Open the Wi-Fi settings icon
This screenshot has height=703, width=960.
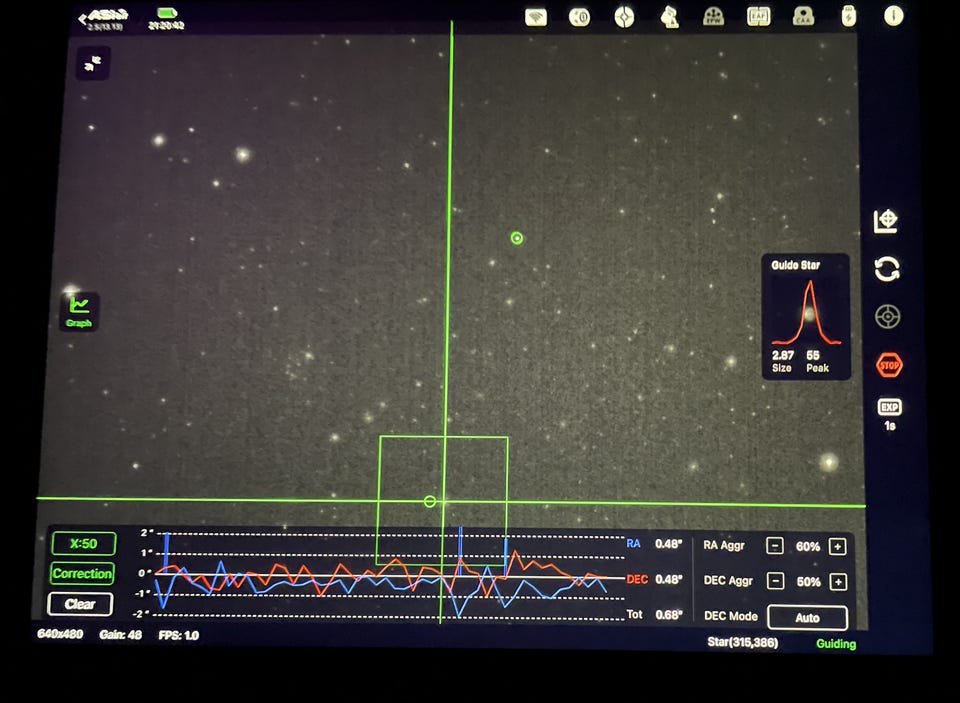[x=536, y=16]
